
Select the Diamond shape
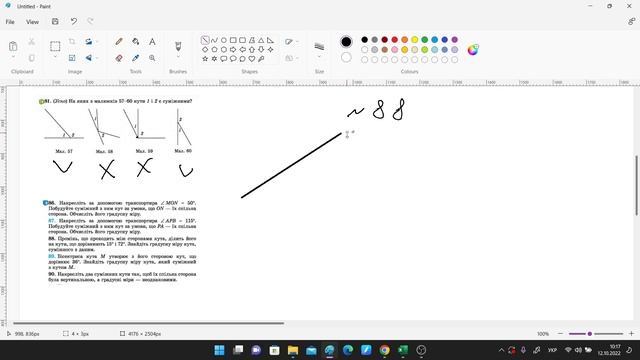click(205, 49)
